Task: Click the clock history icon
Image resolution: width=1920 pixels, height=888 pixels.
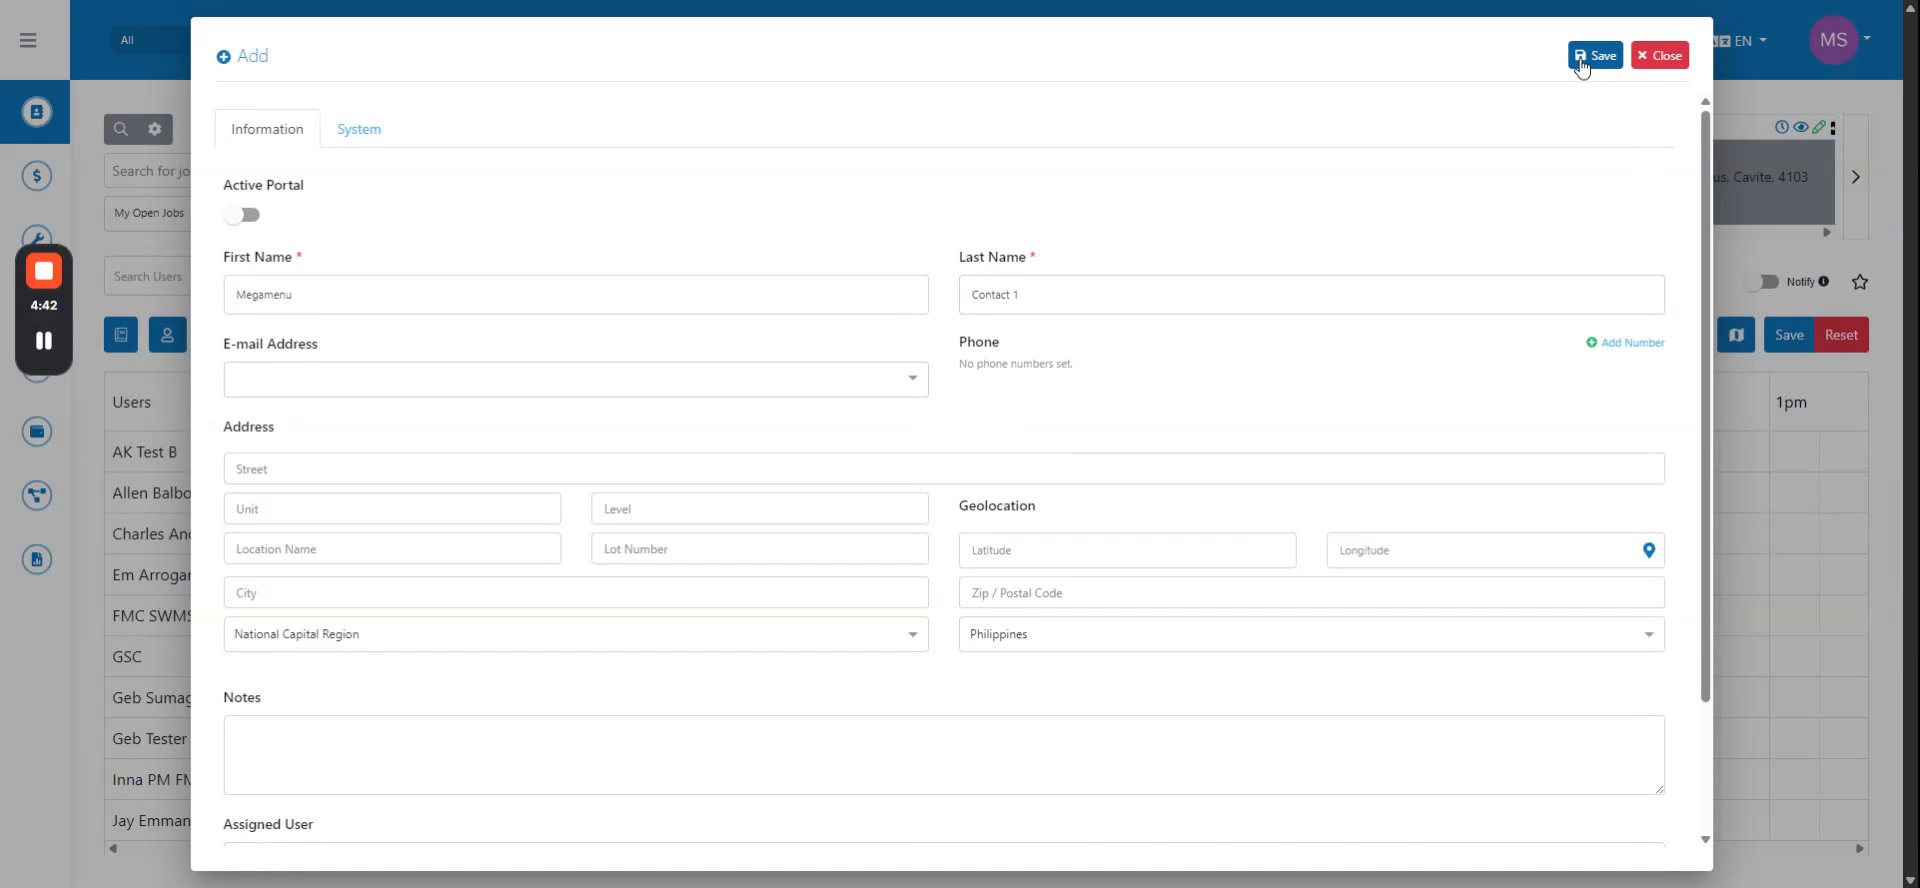Action: [x=1782, y=127]
